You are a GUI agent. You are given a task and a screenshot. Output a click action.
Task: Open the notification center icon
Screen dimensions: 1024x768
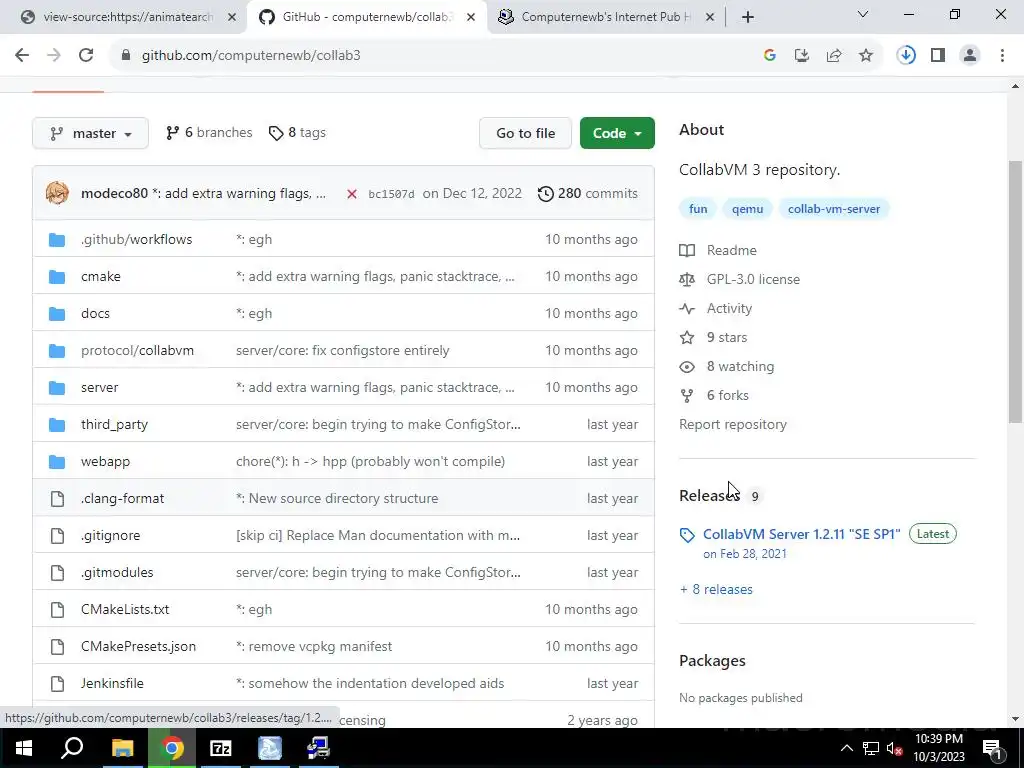(x=991, y=748)
